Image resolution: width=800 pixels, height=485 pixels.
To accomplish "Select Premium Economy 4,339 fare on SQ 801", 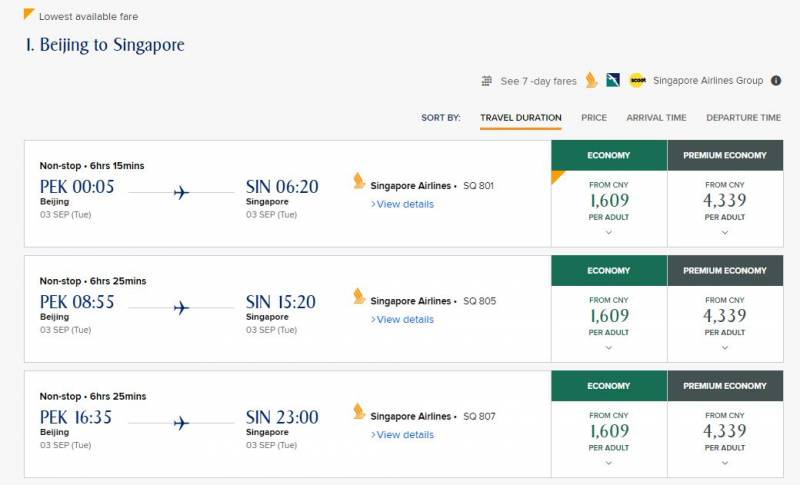I will click(x=725, y=200).
